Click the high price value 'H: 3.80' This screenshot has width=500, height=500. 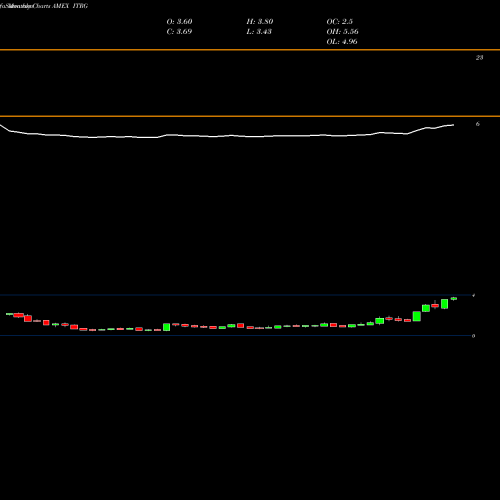[260, 22]
